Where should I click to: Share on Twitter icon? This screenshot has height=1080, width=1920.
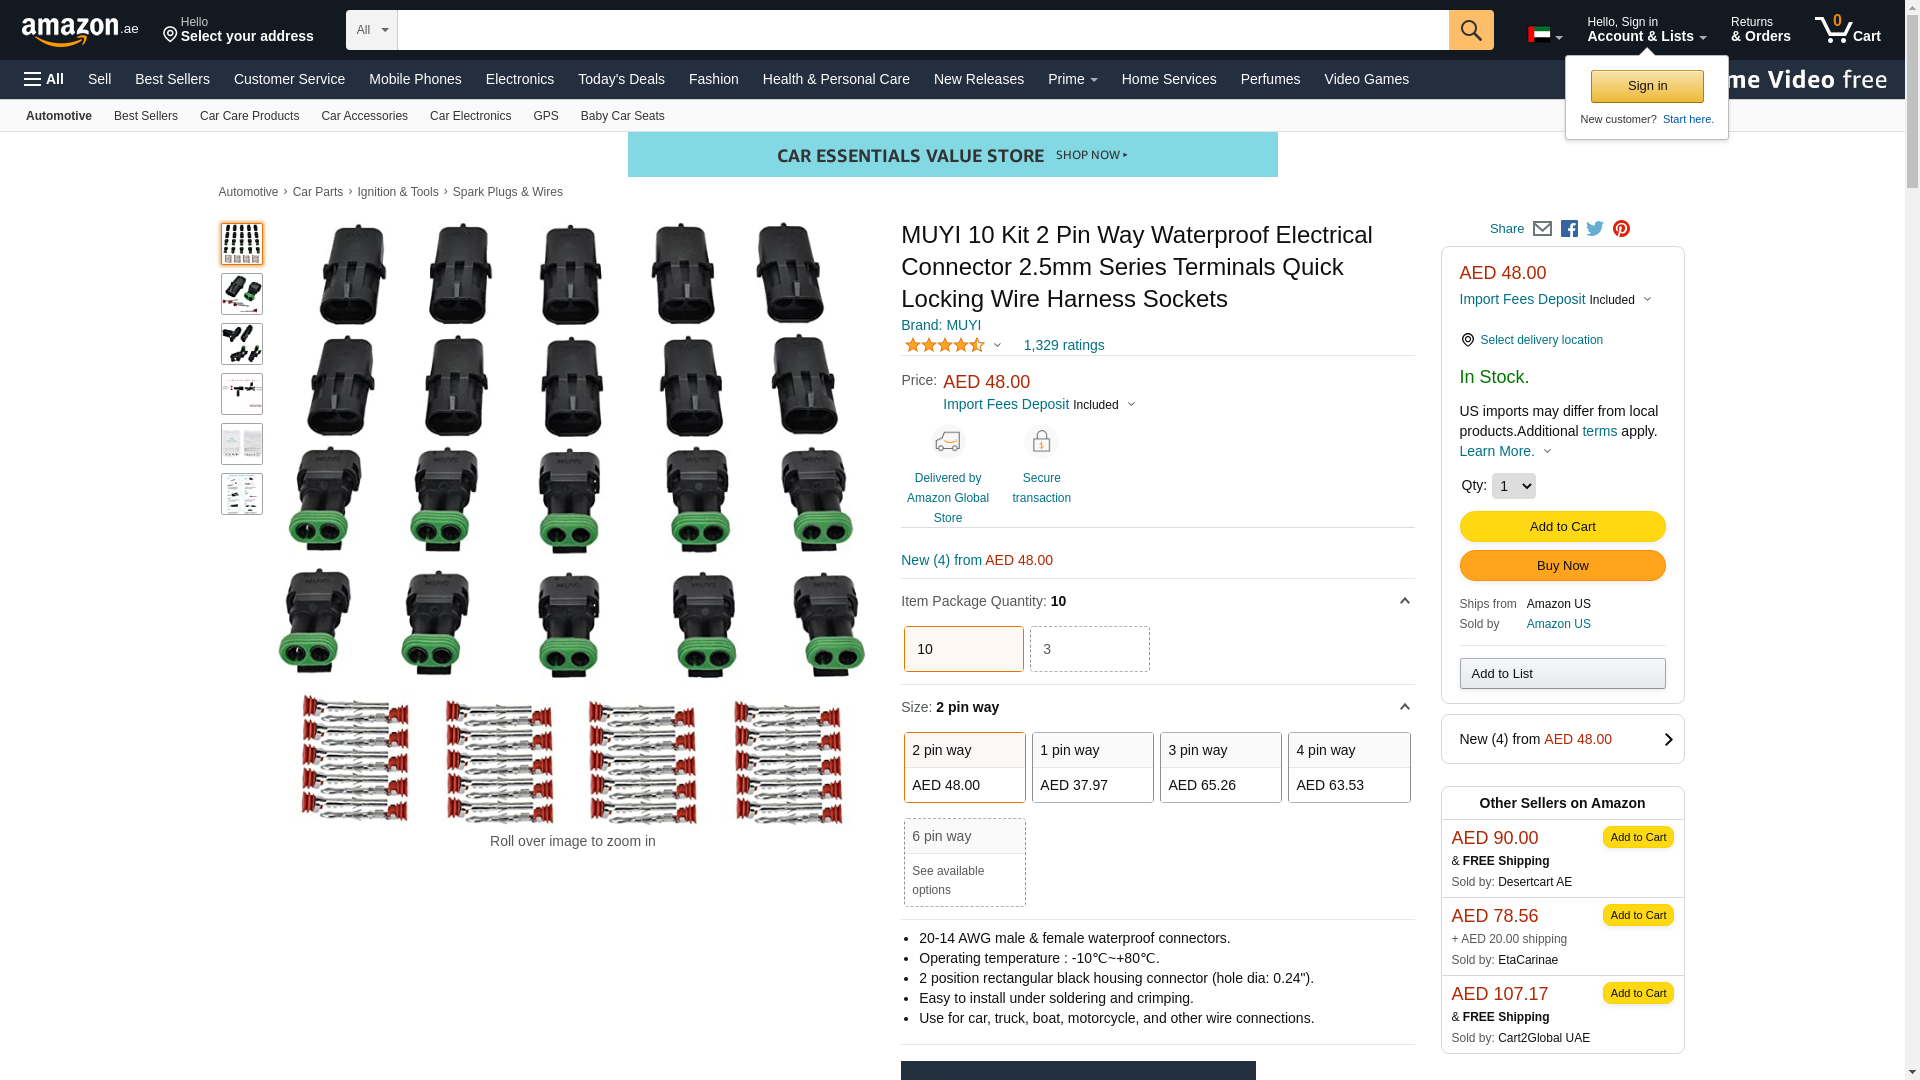(x=1595, y=229)
